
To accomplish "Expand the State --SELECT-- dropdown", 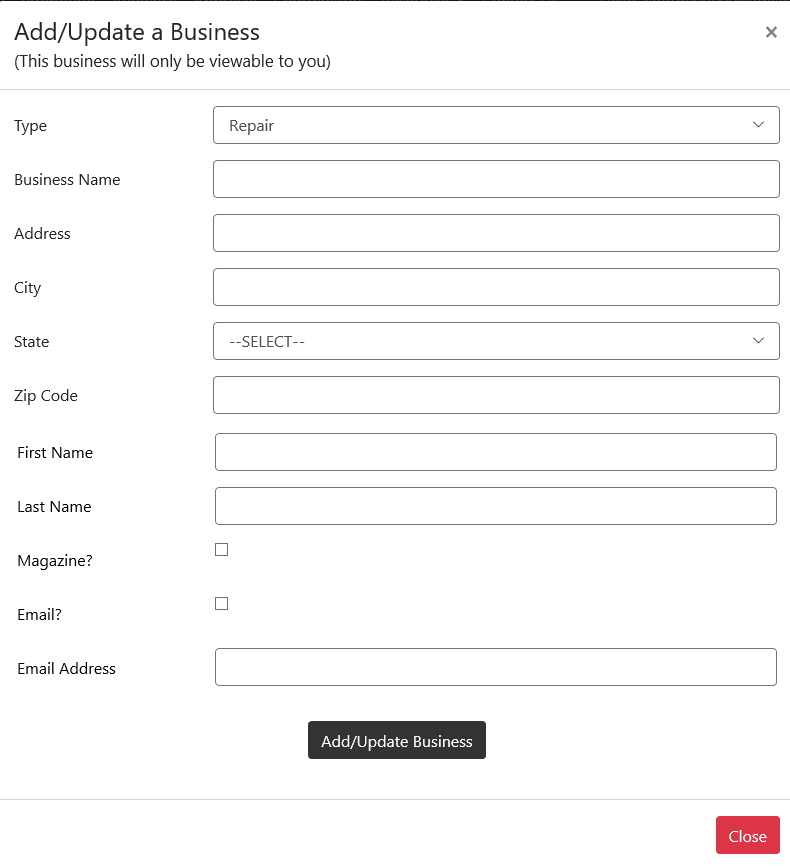I will 495,340.
